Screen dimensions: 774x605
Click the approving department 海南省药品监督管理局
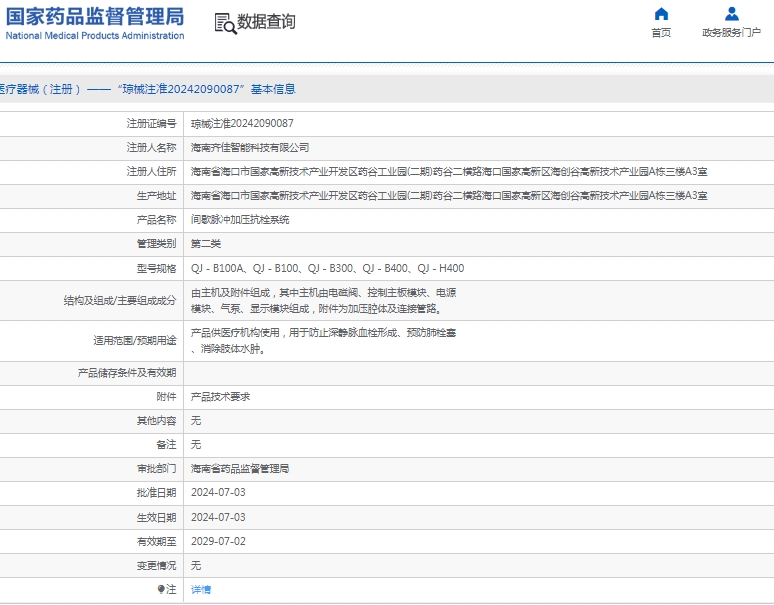coord(240,469)
